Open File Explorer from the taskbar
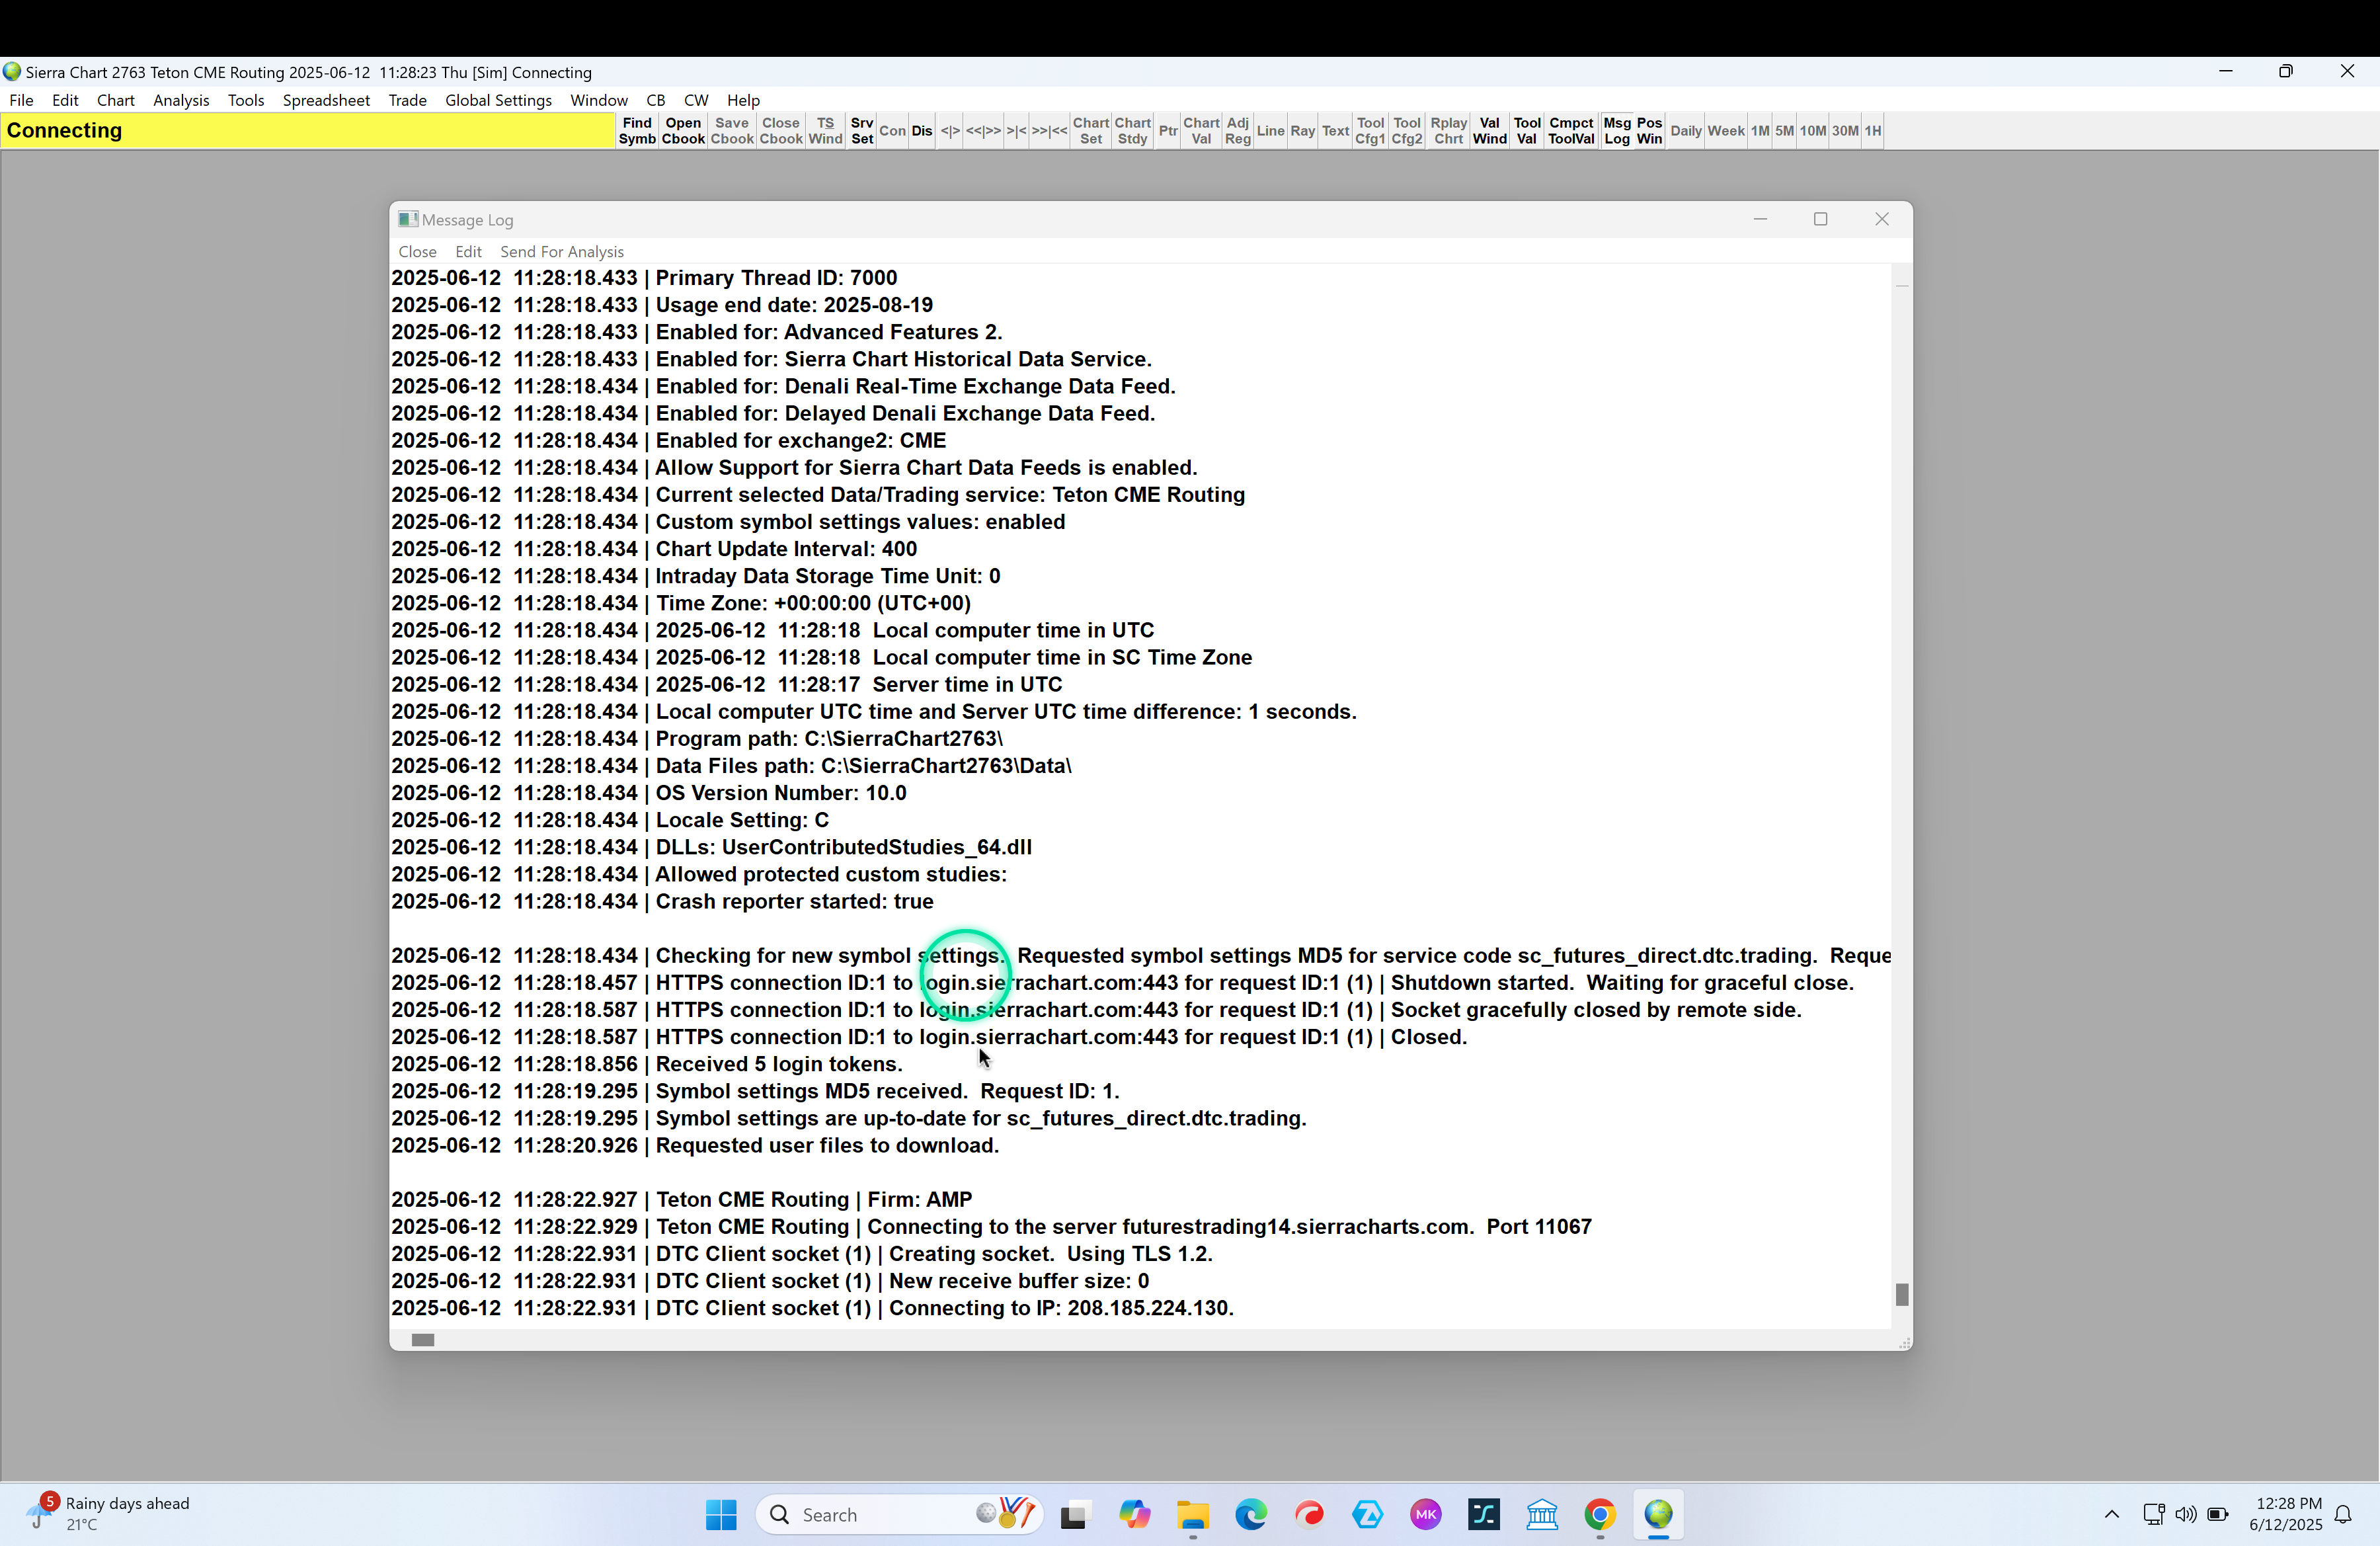This screenshot has height=1546, width=2380. click(x=1192, y=1515)
